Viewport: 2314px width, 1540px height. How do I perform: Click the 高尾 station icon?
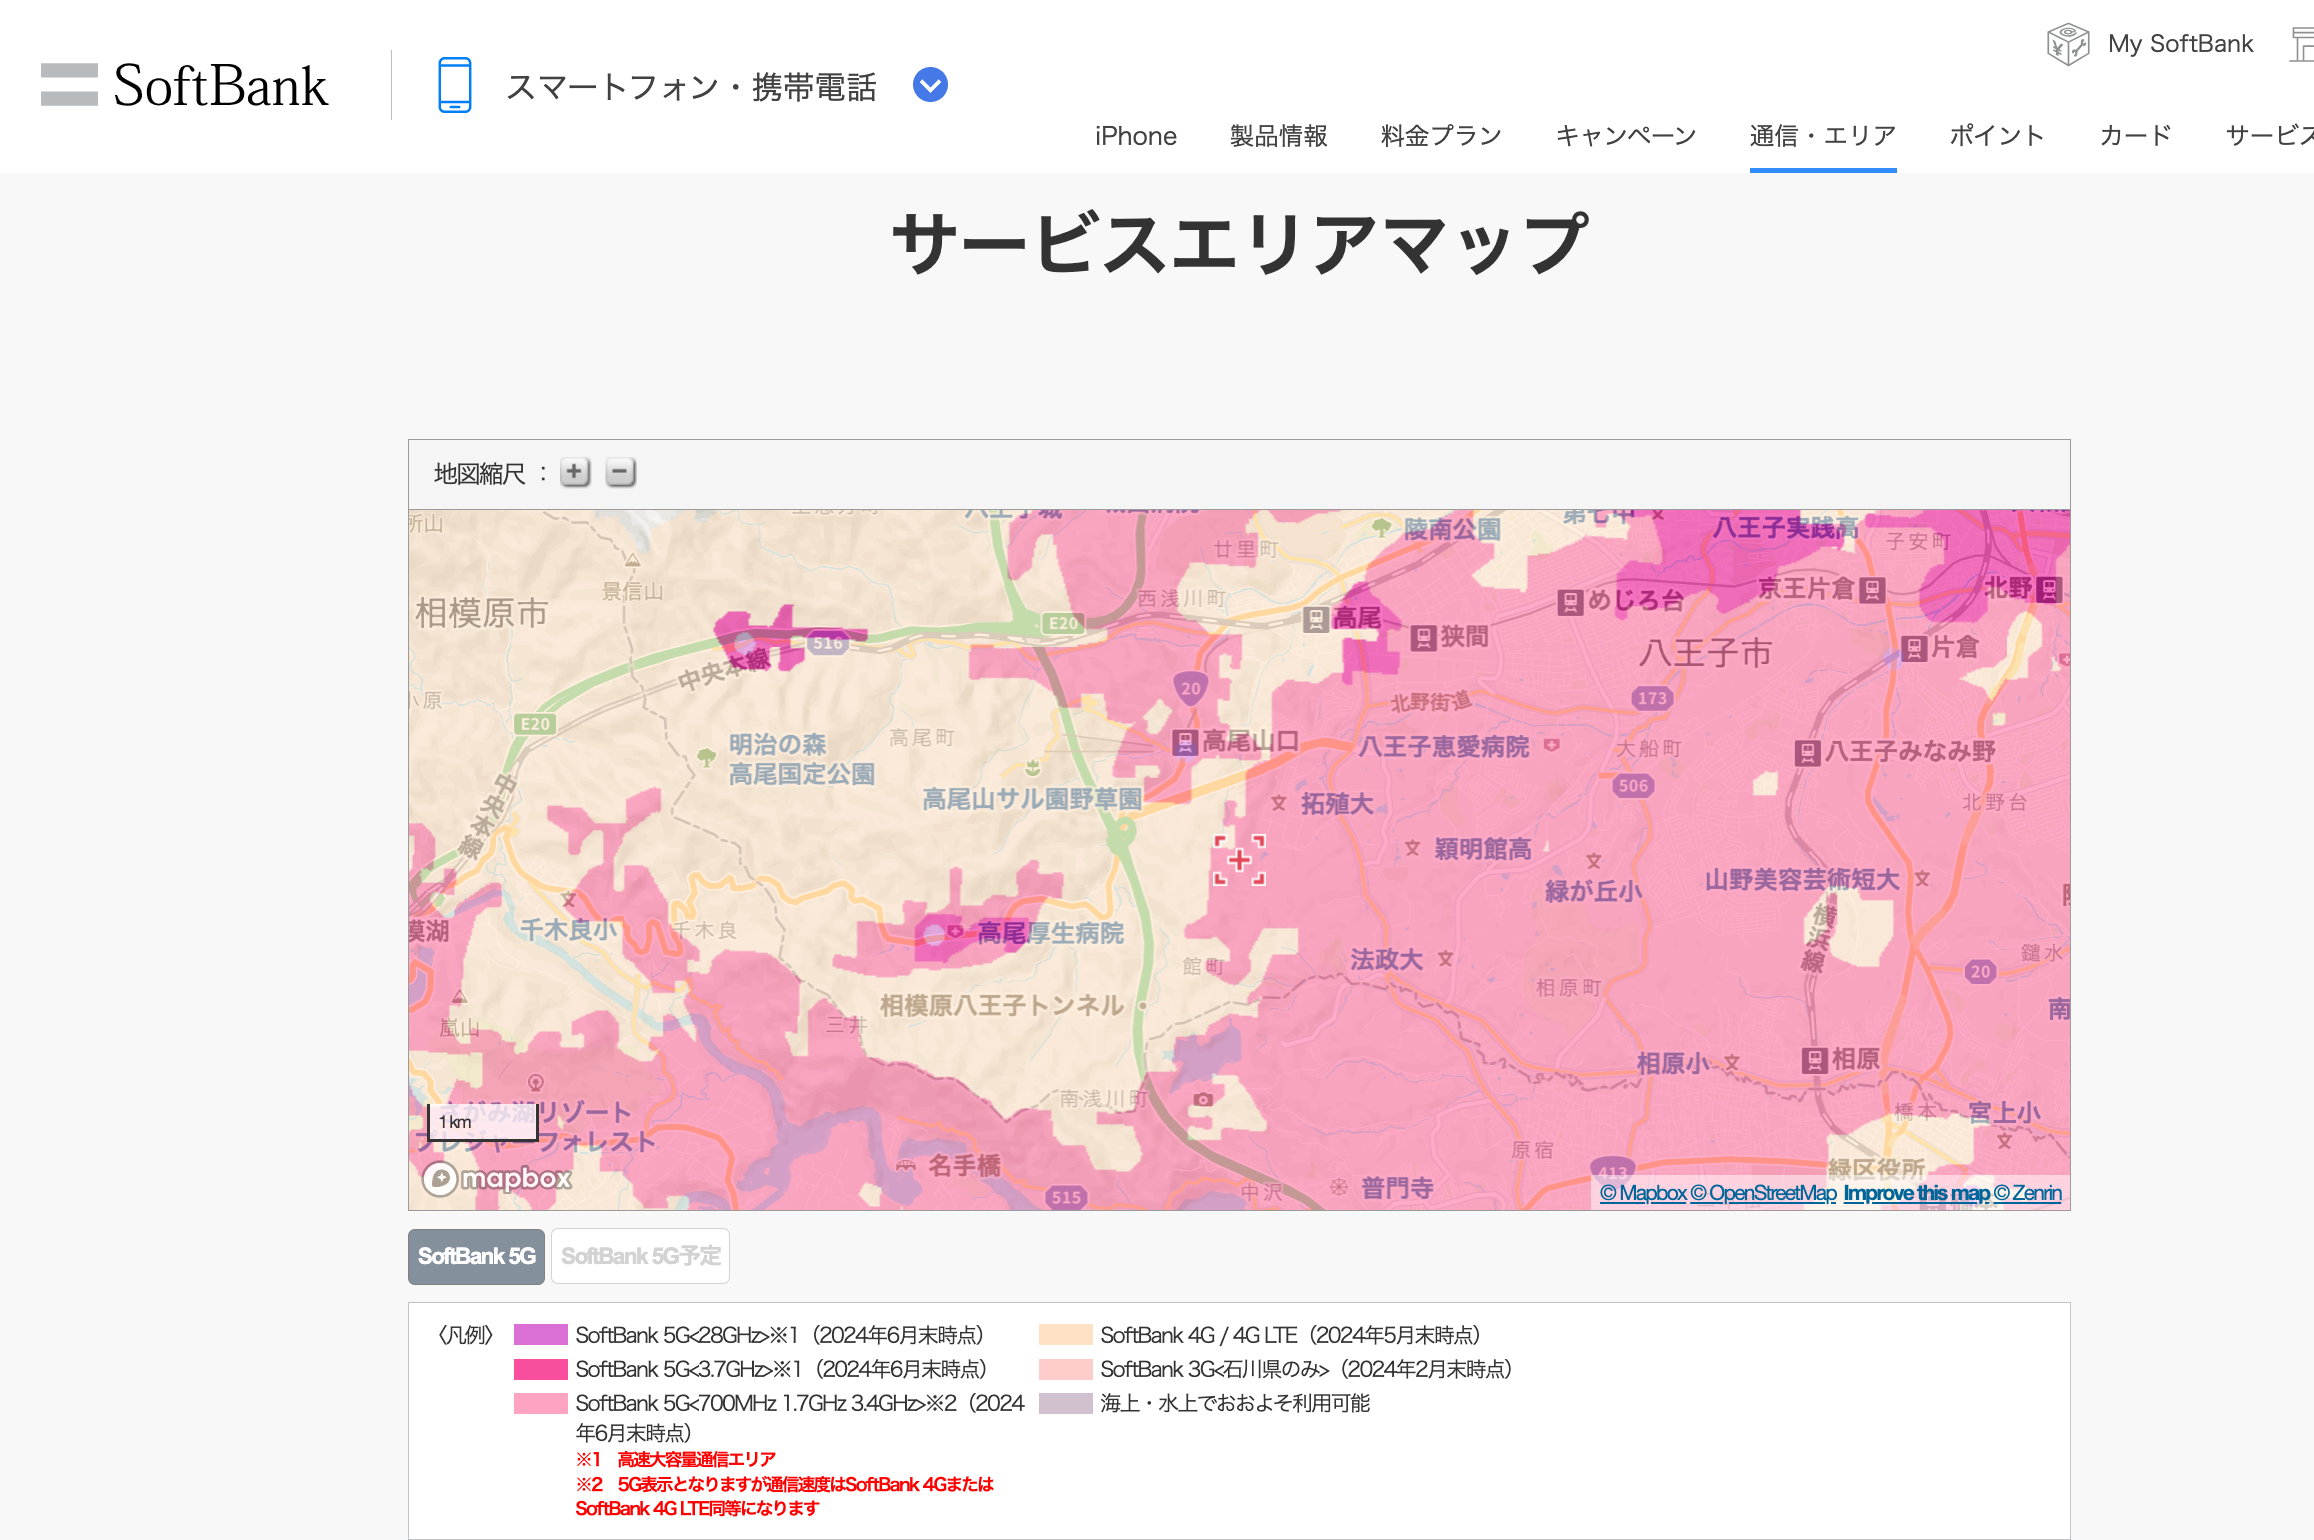tap(1316, 620)
